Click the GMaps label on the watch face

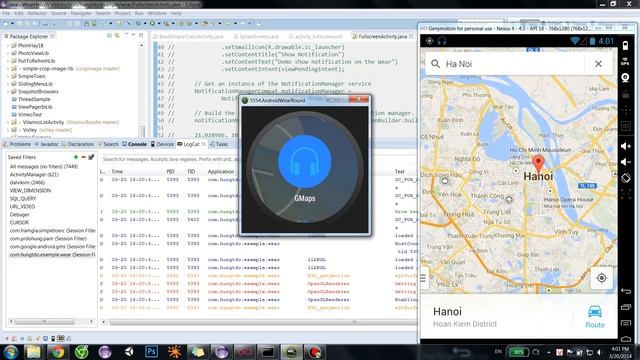point(304,198)
